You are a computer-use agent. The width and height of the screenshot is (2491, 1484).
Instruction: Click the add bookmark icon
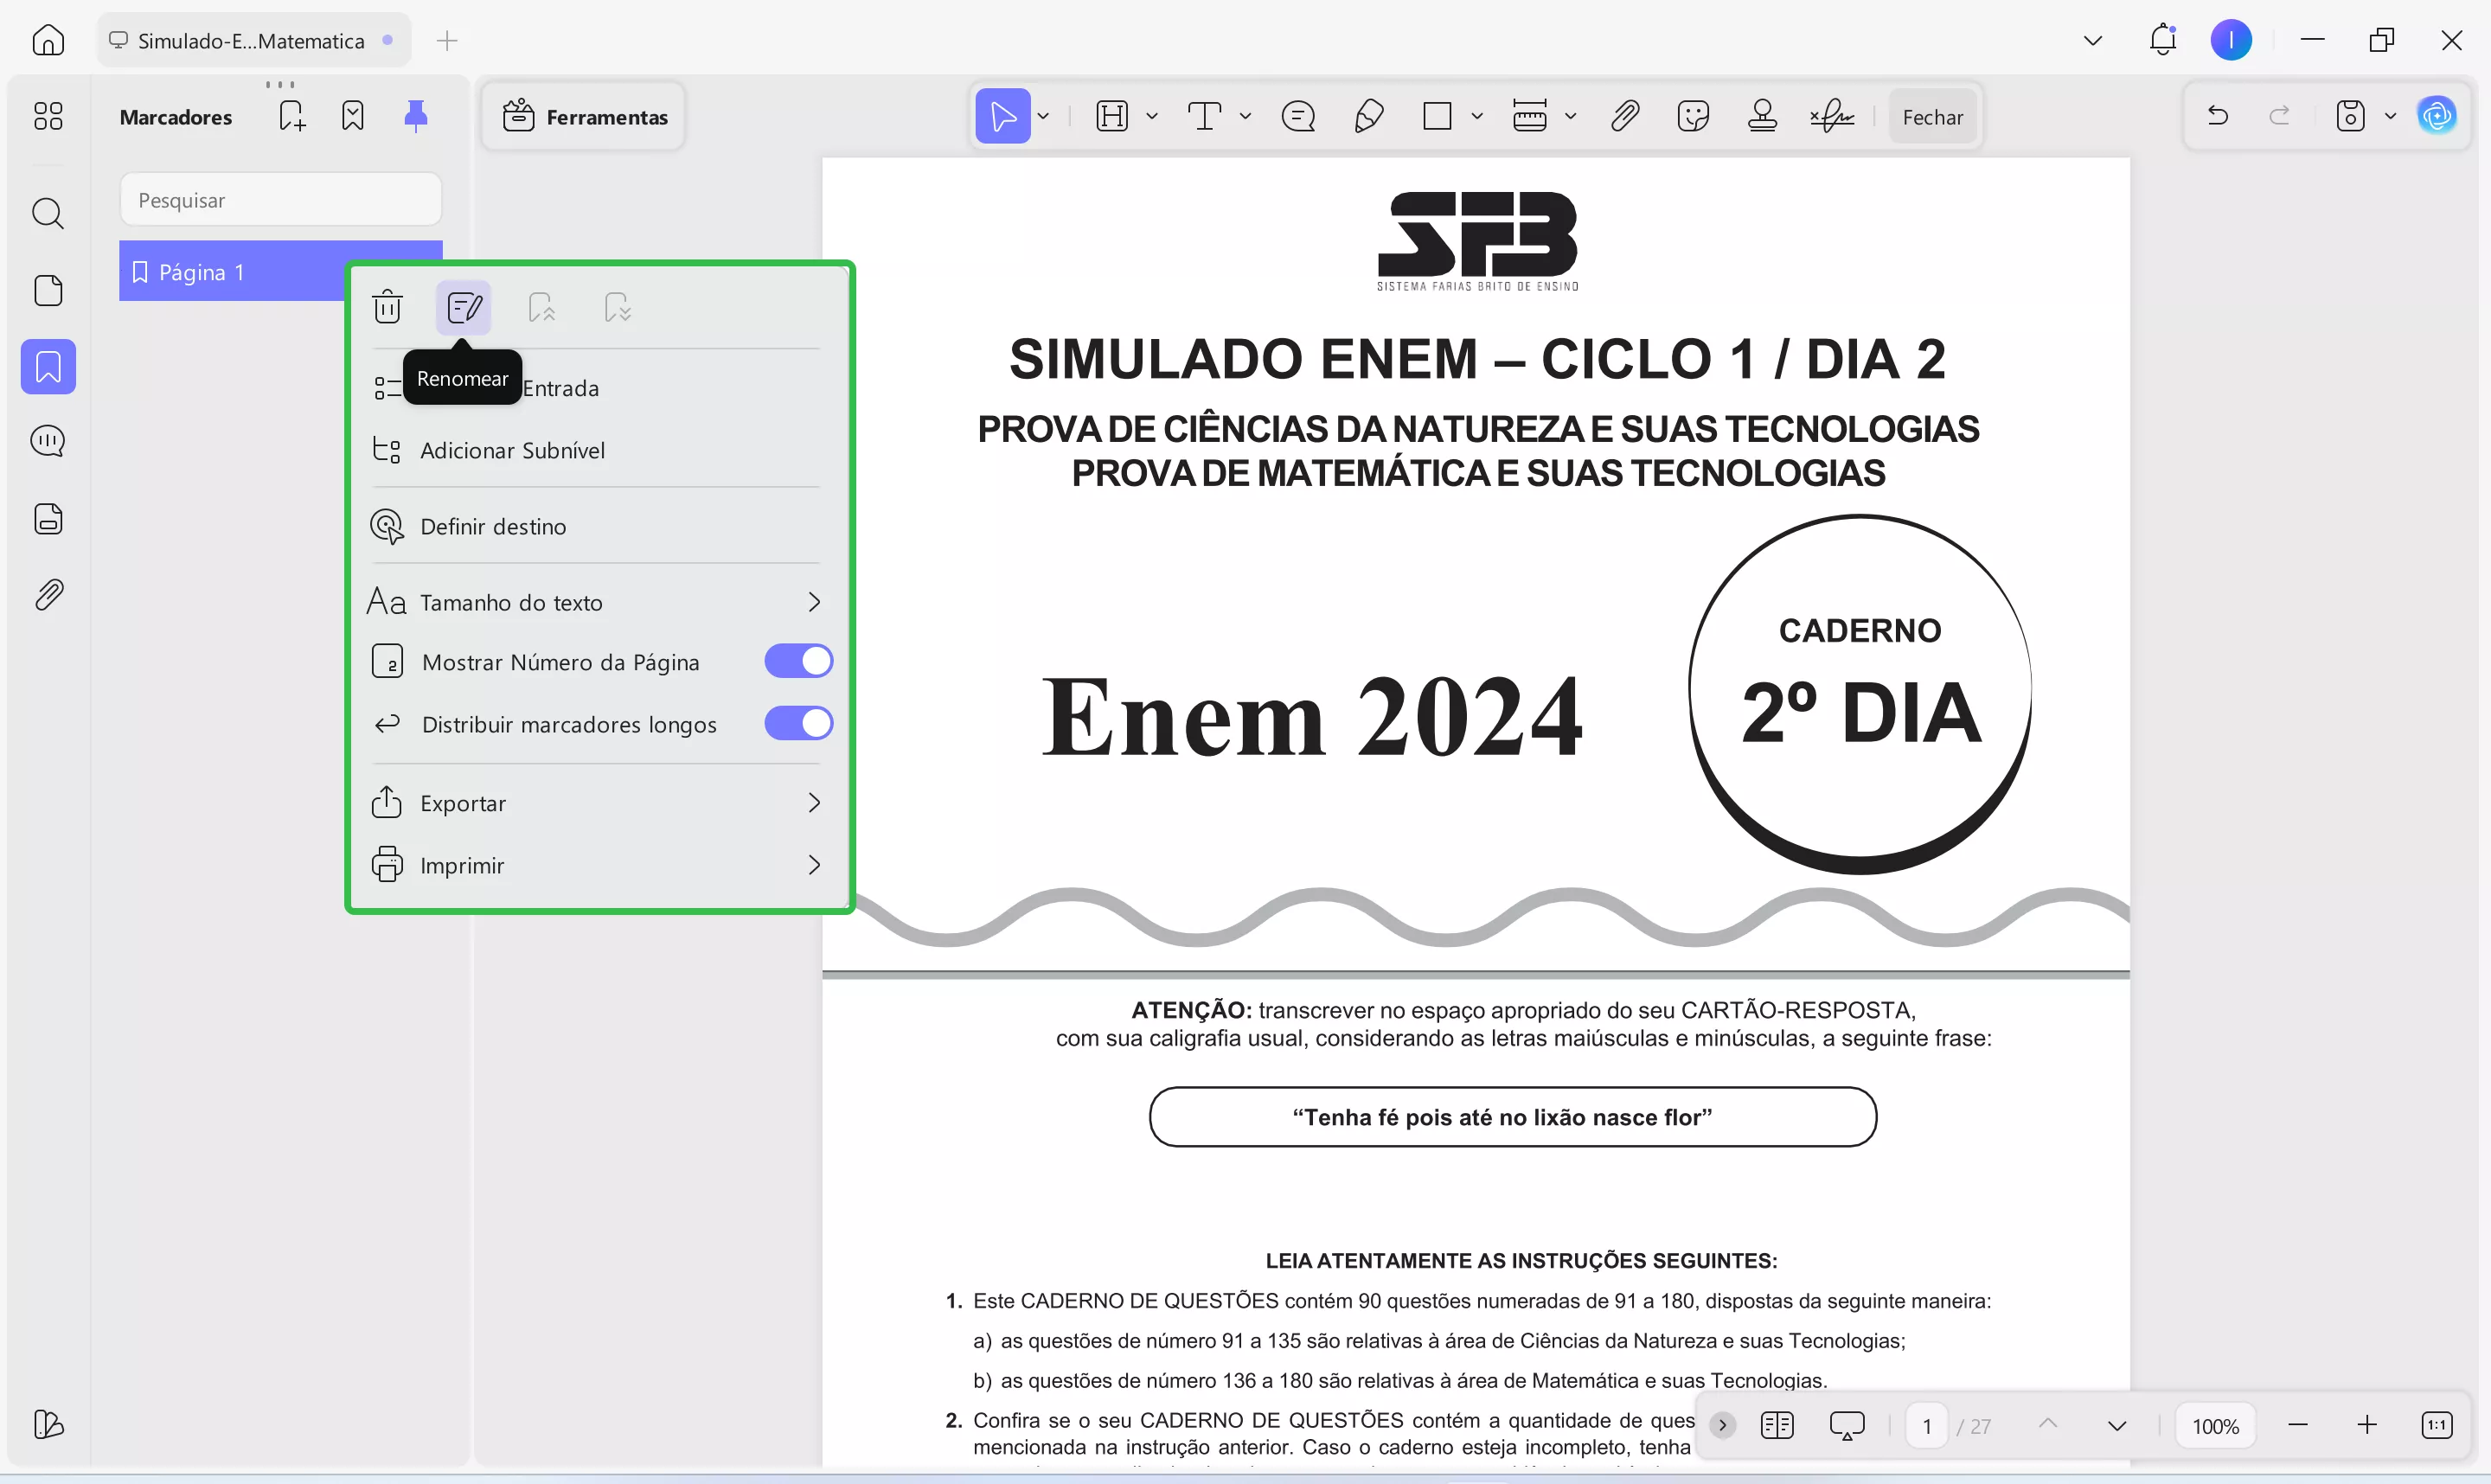point(291,116)
